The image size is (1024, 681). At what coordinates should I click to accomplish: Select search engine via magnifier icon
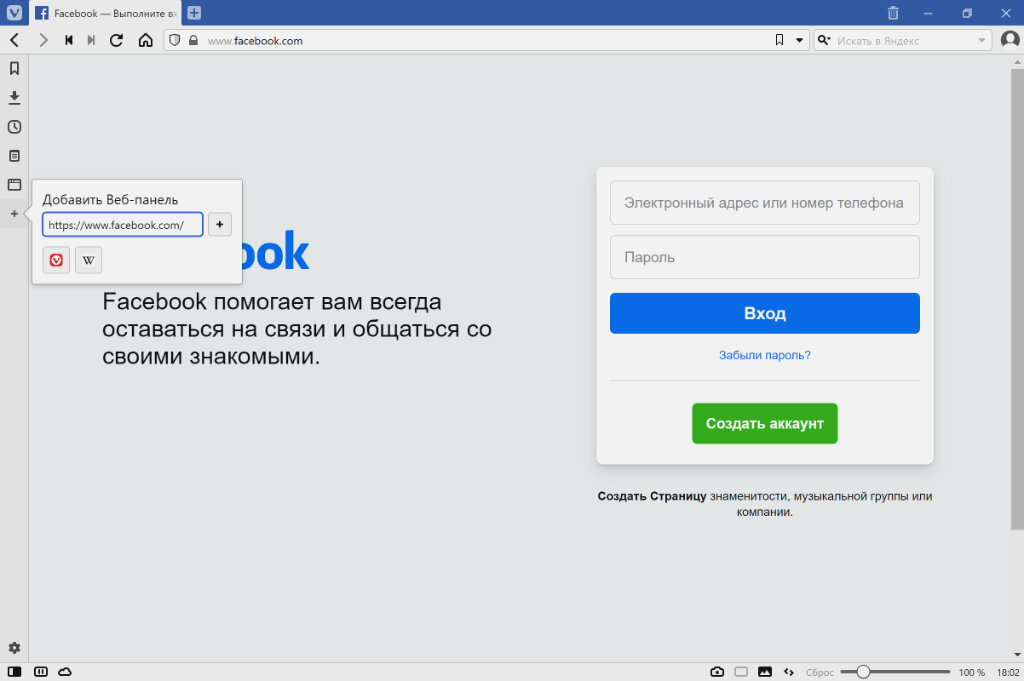tap(824, 40)
